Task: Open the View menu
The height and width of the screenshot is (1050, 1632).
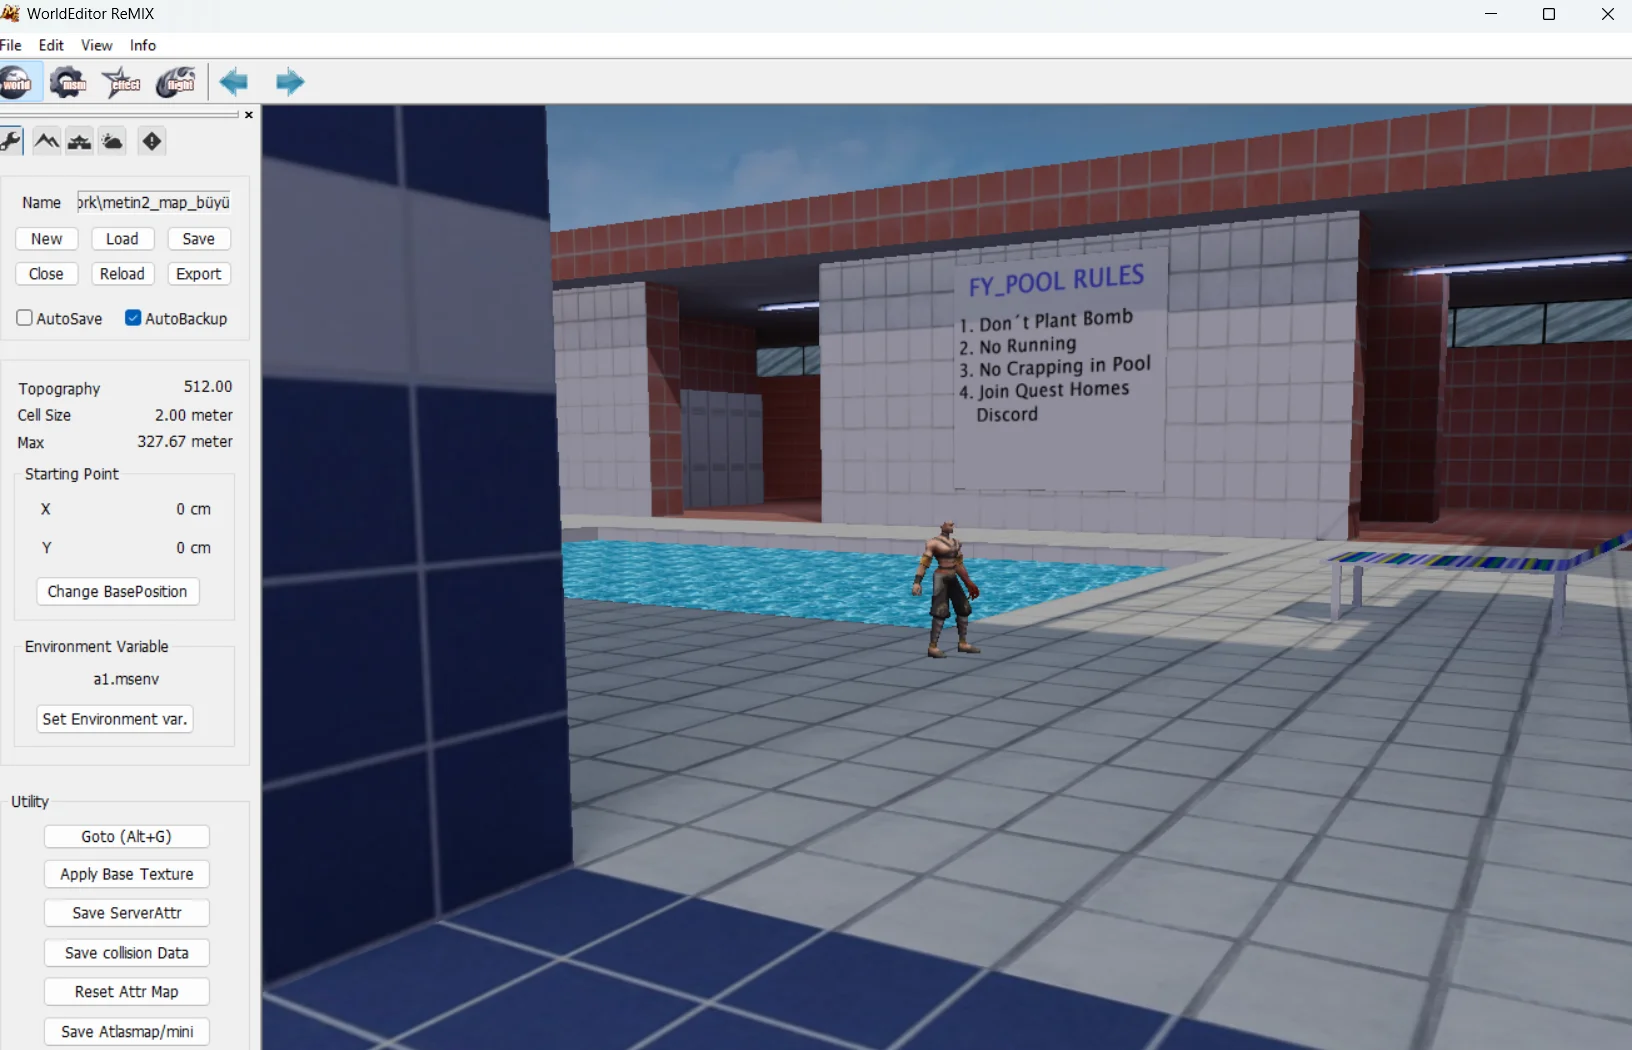Action: pyautogui.click(x=97, y=45)
